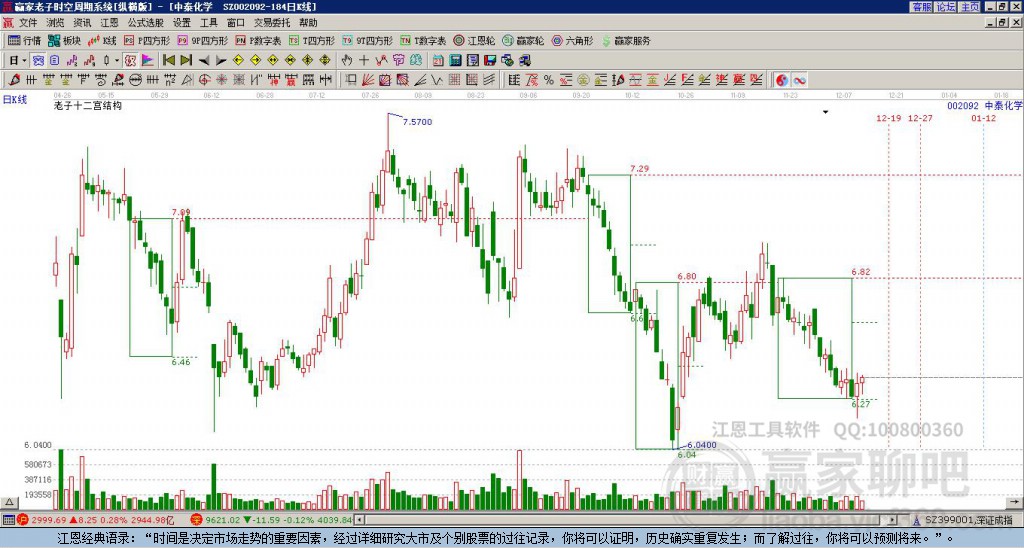Open the 9P四方形 tool
This screenshot has height=548, width=1024.
pos(202,40)
